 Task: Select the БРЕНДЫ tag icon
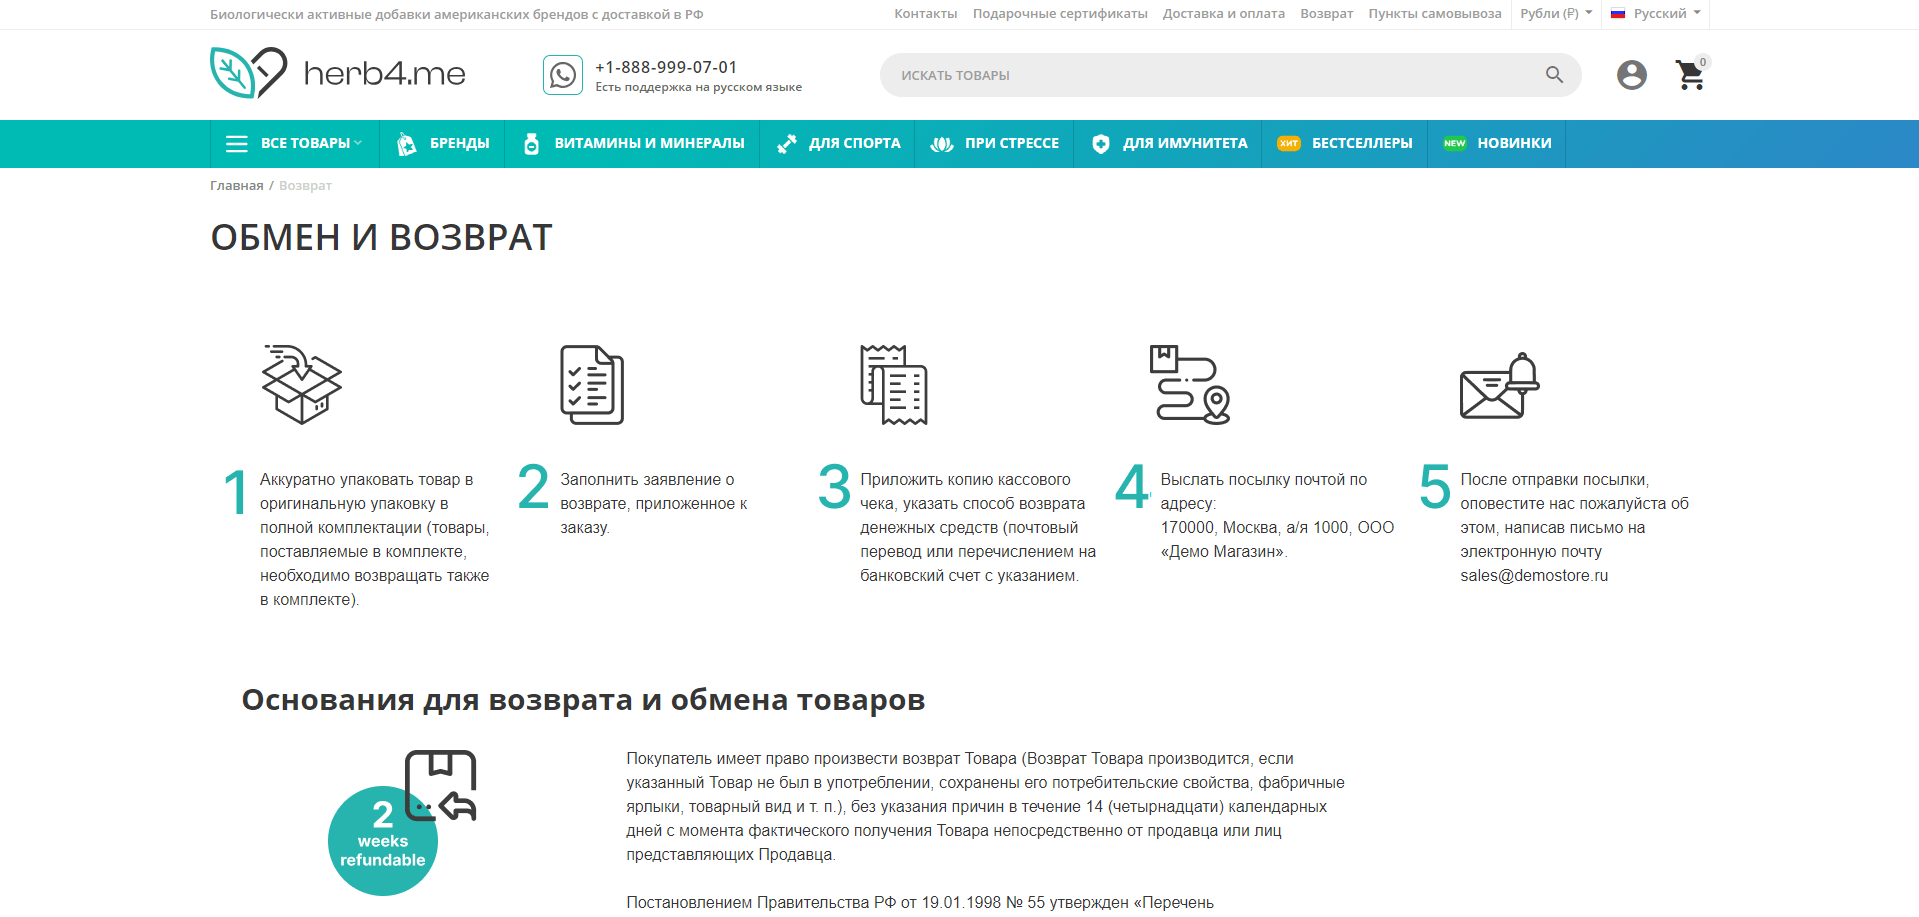coord(405,143)
